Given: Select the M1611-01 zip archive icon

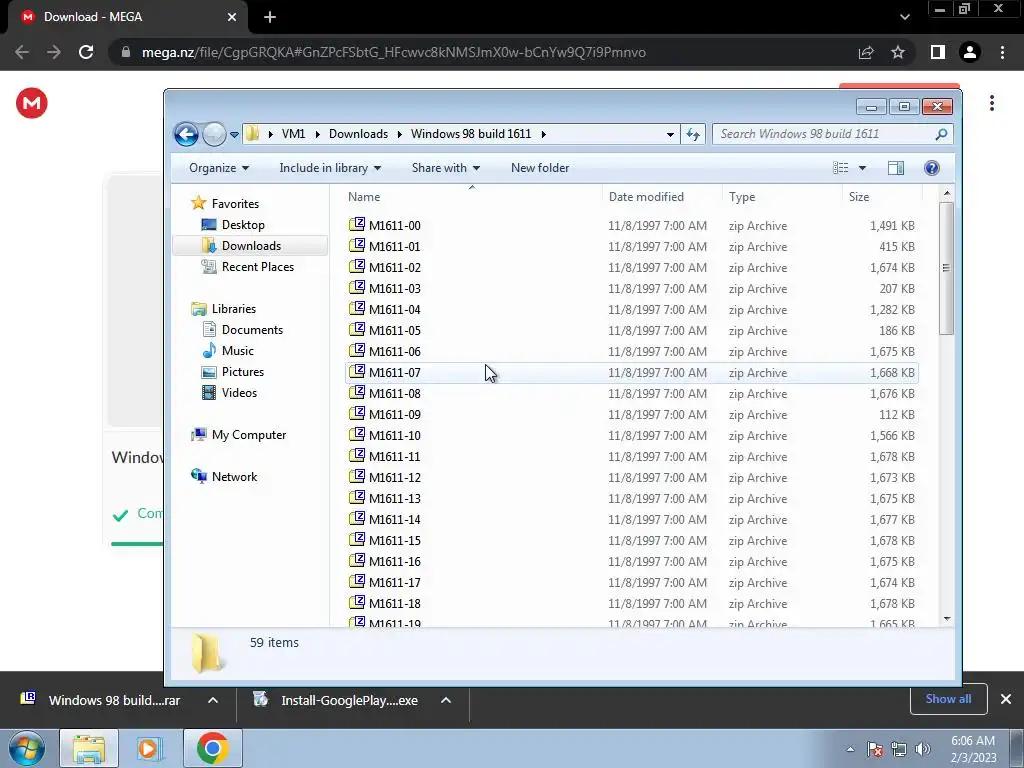Looking at the screenshot, I should [x=357, y=246].
